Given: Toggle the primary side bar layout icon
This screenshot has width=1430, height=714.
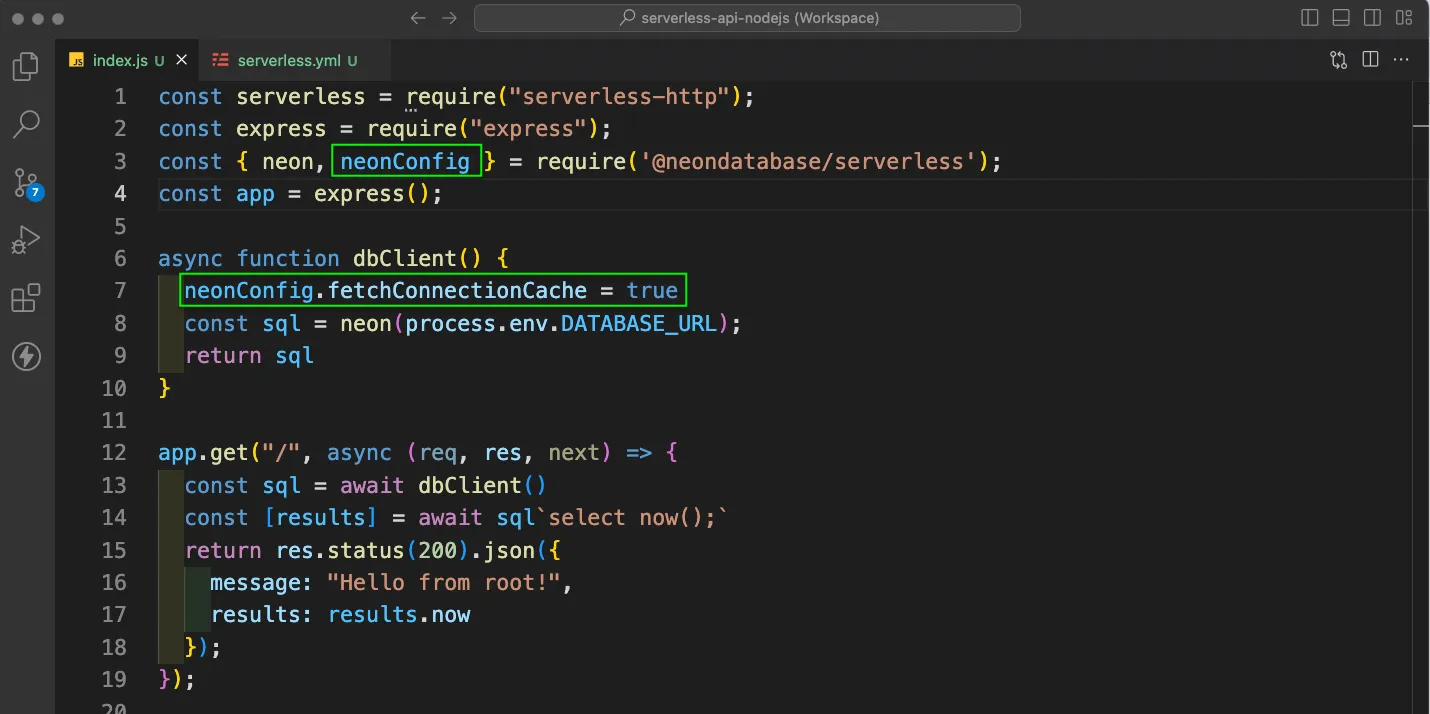Looking at the screenshot, I should 1310,18.
